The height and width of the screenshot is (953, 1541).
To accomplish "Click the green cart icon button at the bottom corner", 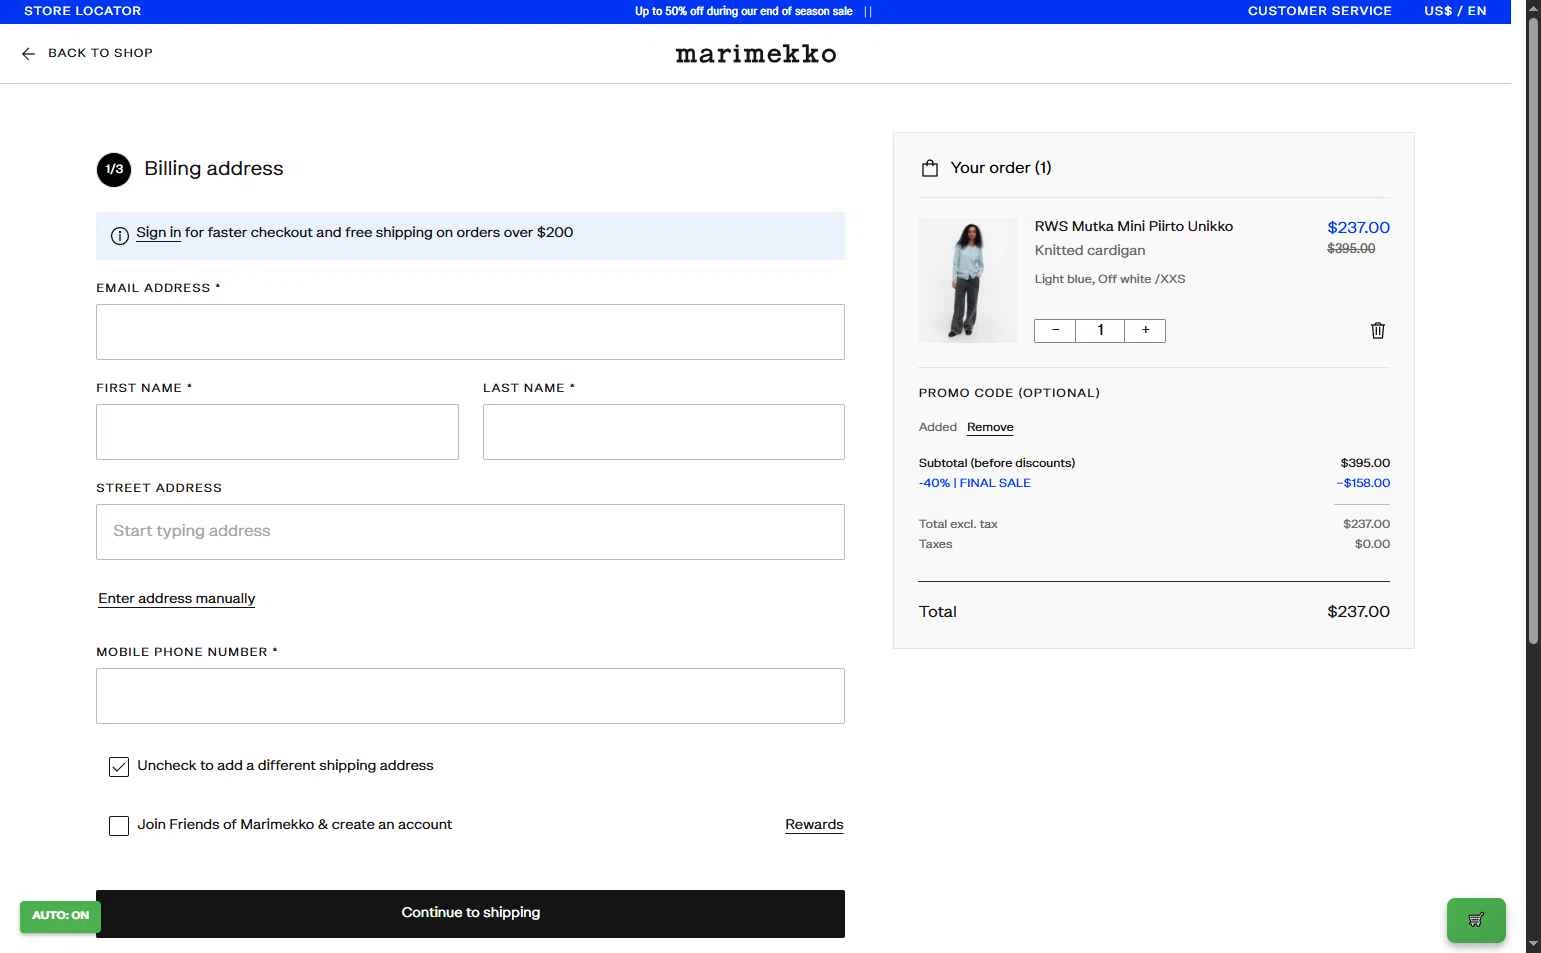I will click(x=1476, y=920).
